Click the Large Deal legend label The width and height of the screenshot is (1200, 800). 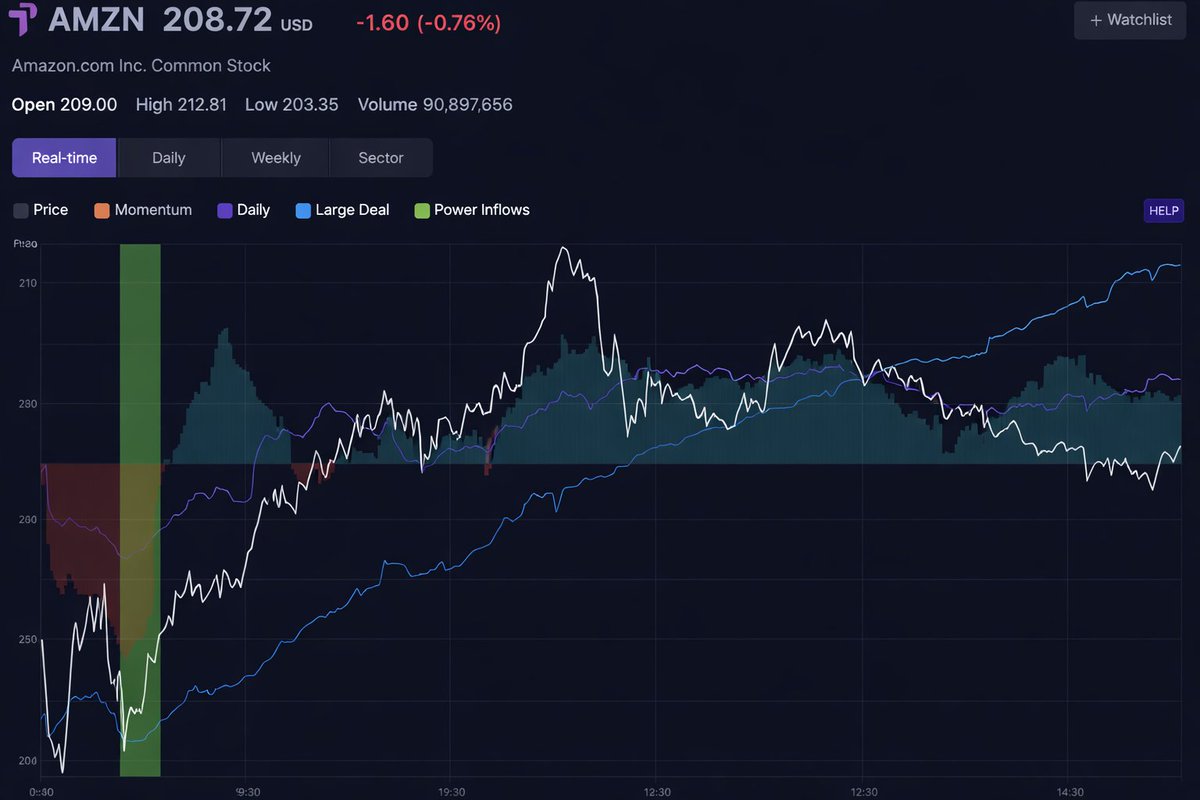[352, 210]
